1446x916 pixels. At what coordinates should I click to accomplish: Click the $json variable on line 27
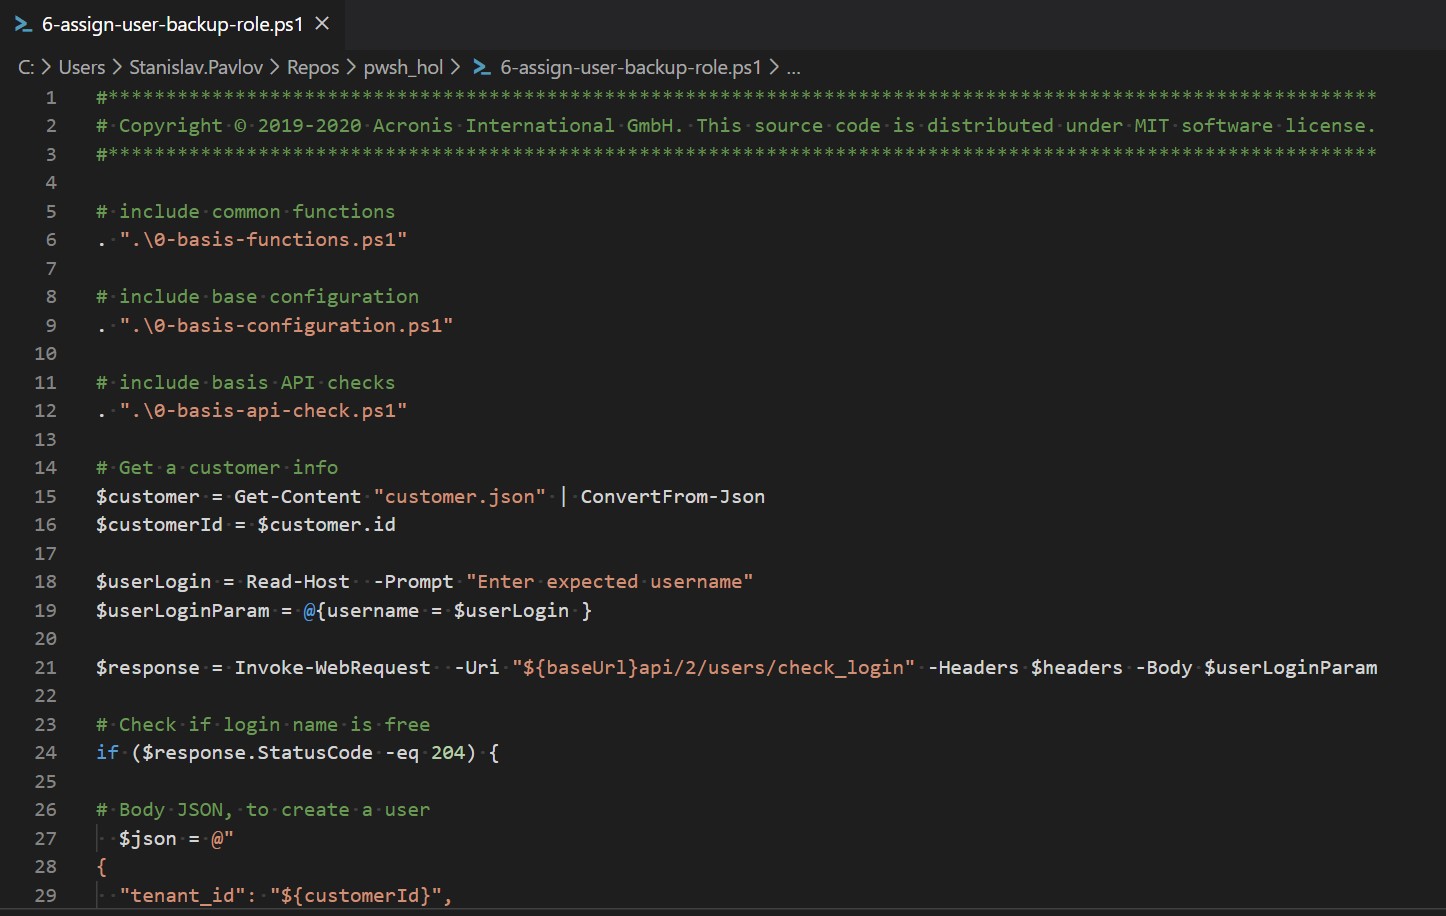148,838
